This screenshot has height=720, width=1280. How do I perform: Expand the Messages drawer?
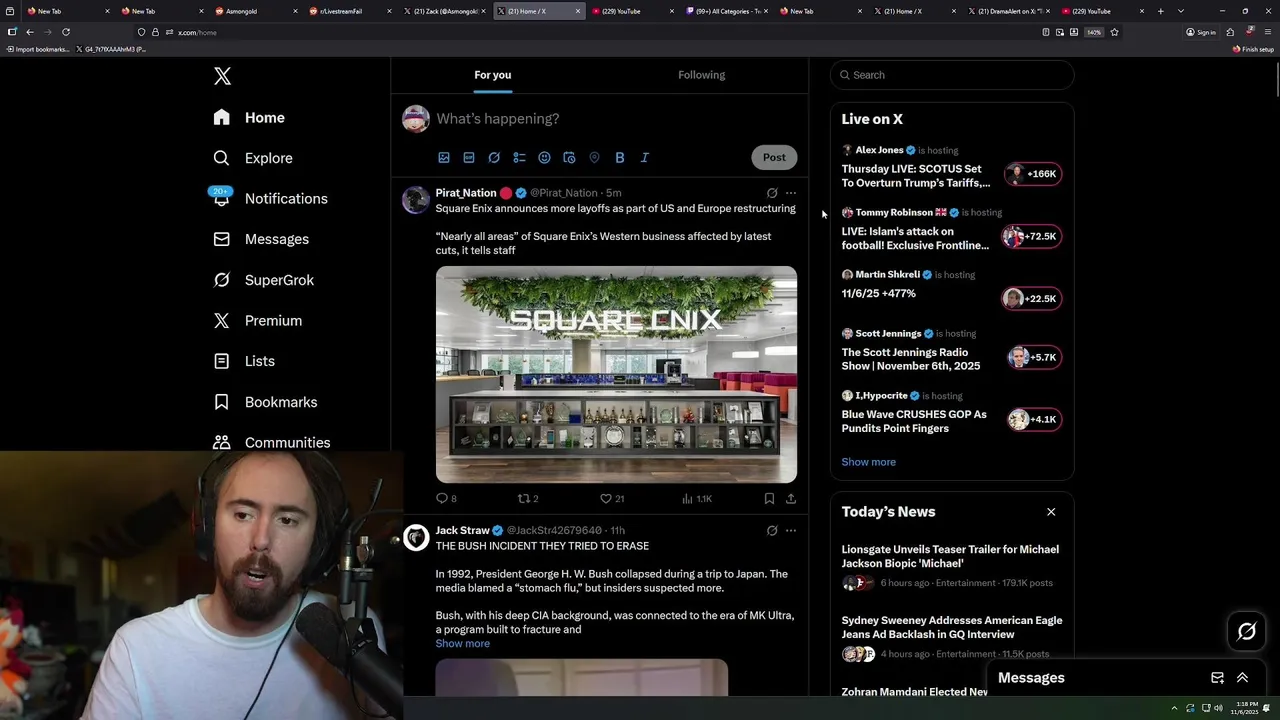[x=1242, y=678]
